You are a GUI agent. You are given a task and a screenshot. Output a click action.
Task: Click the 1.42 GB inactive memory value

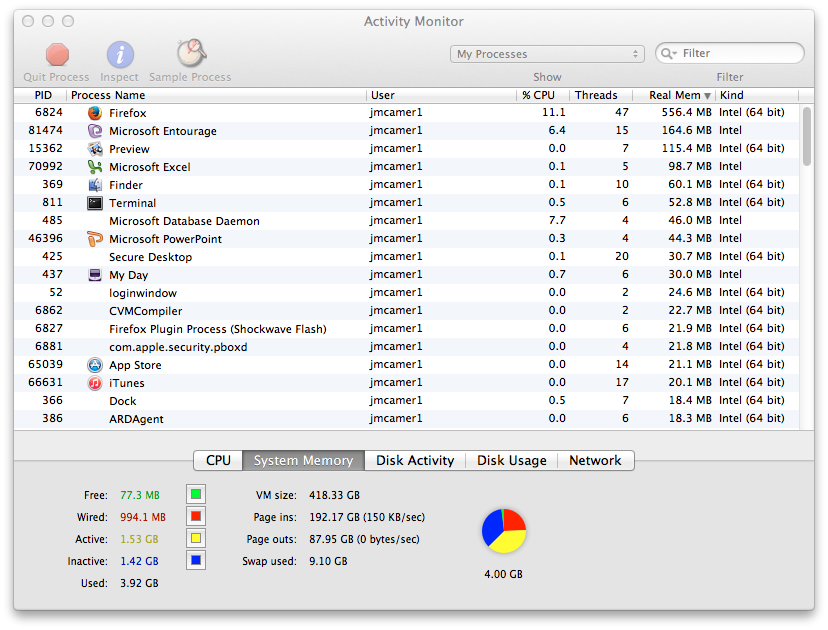coord(139,561)
